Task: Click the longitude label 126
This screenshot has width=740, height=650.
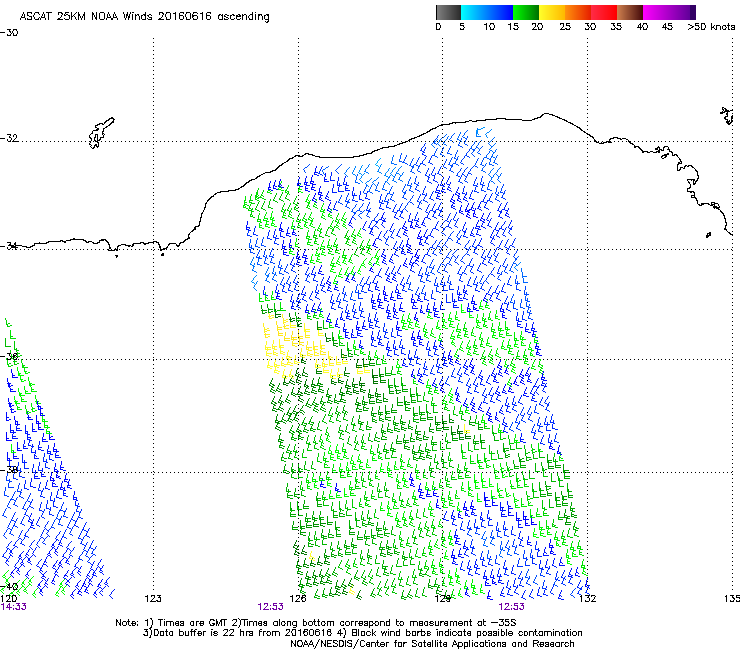Action: point(298,599)
